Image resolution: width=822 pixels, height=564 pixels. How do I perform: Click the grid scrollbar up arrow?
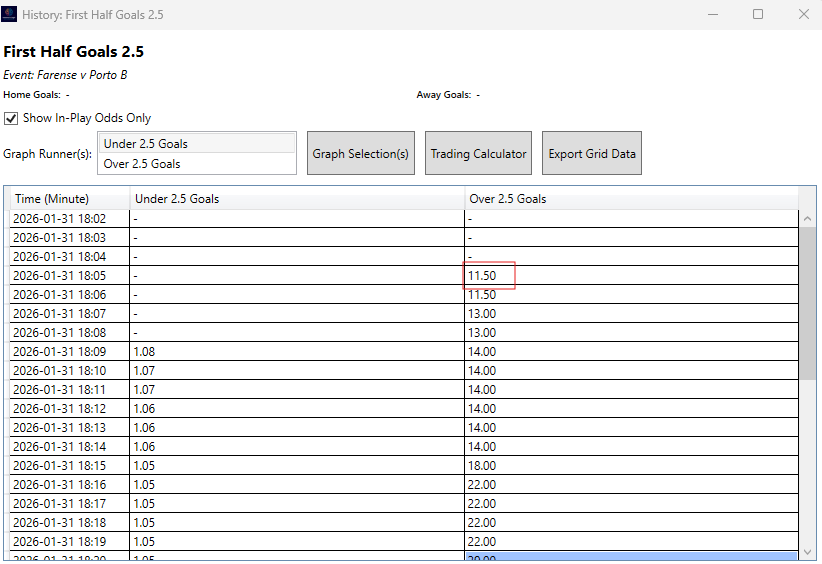pyautogui.click(x=807, y=218)
